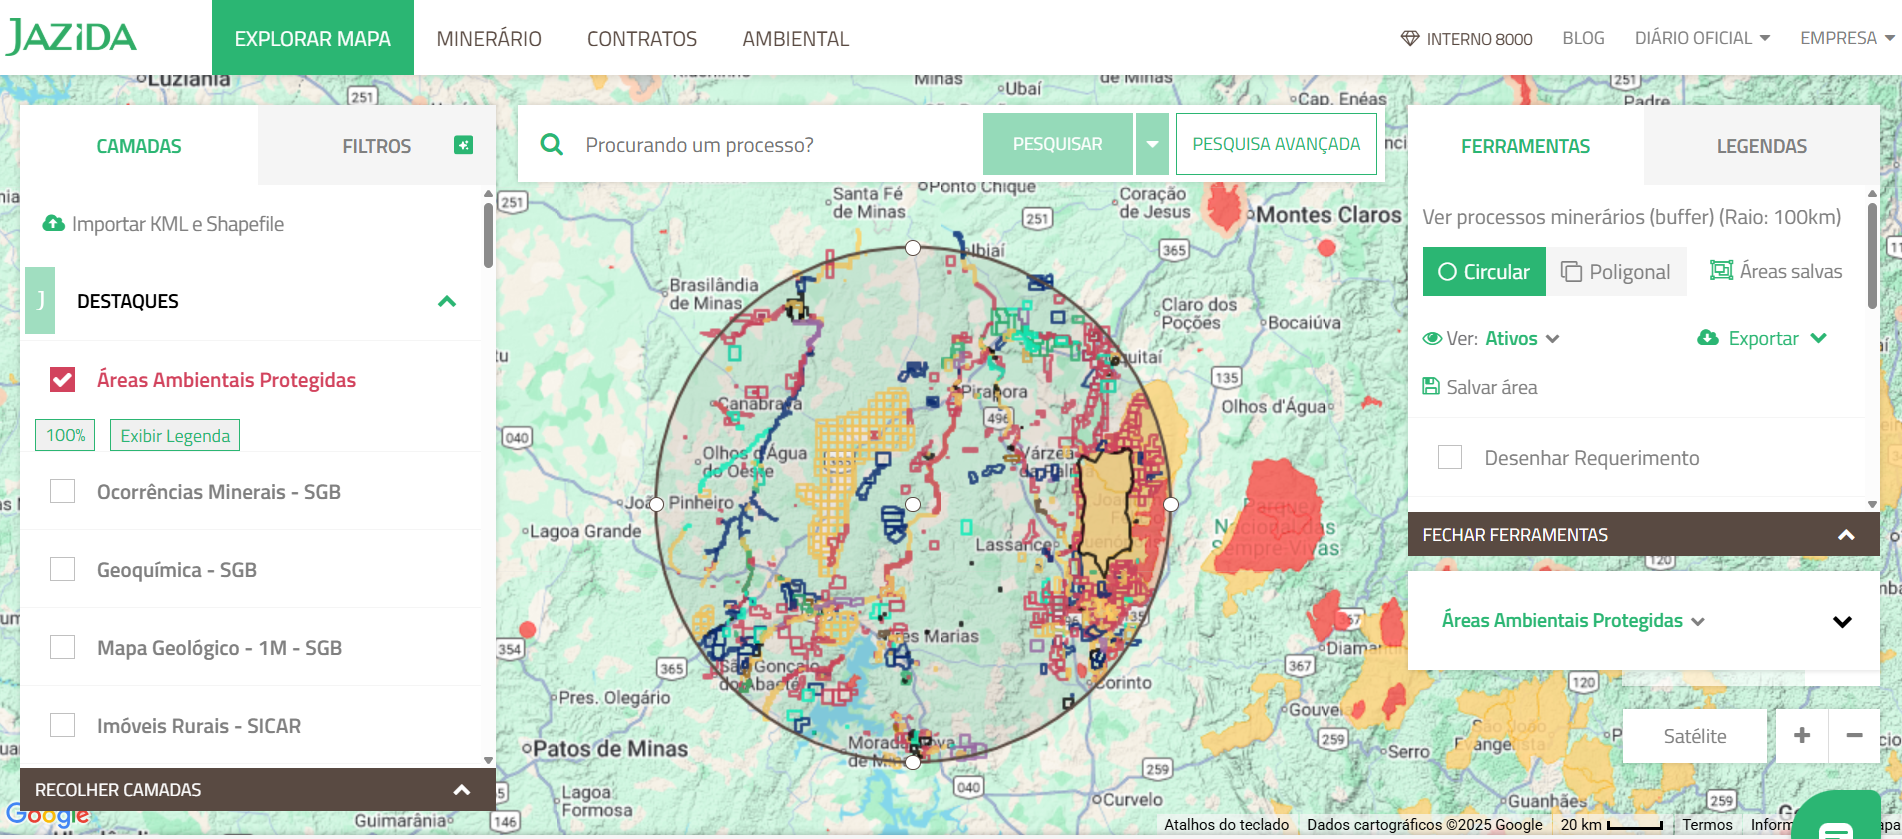Zoom out with the minus button
This screenshot has width=1902, height=839.
(1854, 736)
